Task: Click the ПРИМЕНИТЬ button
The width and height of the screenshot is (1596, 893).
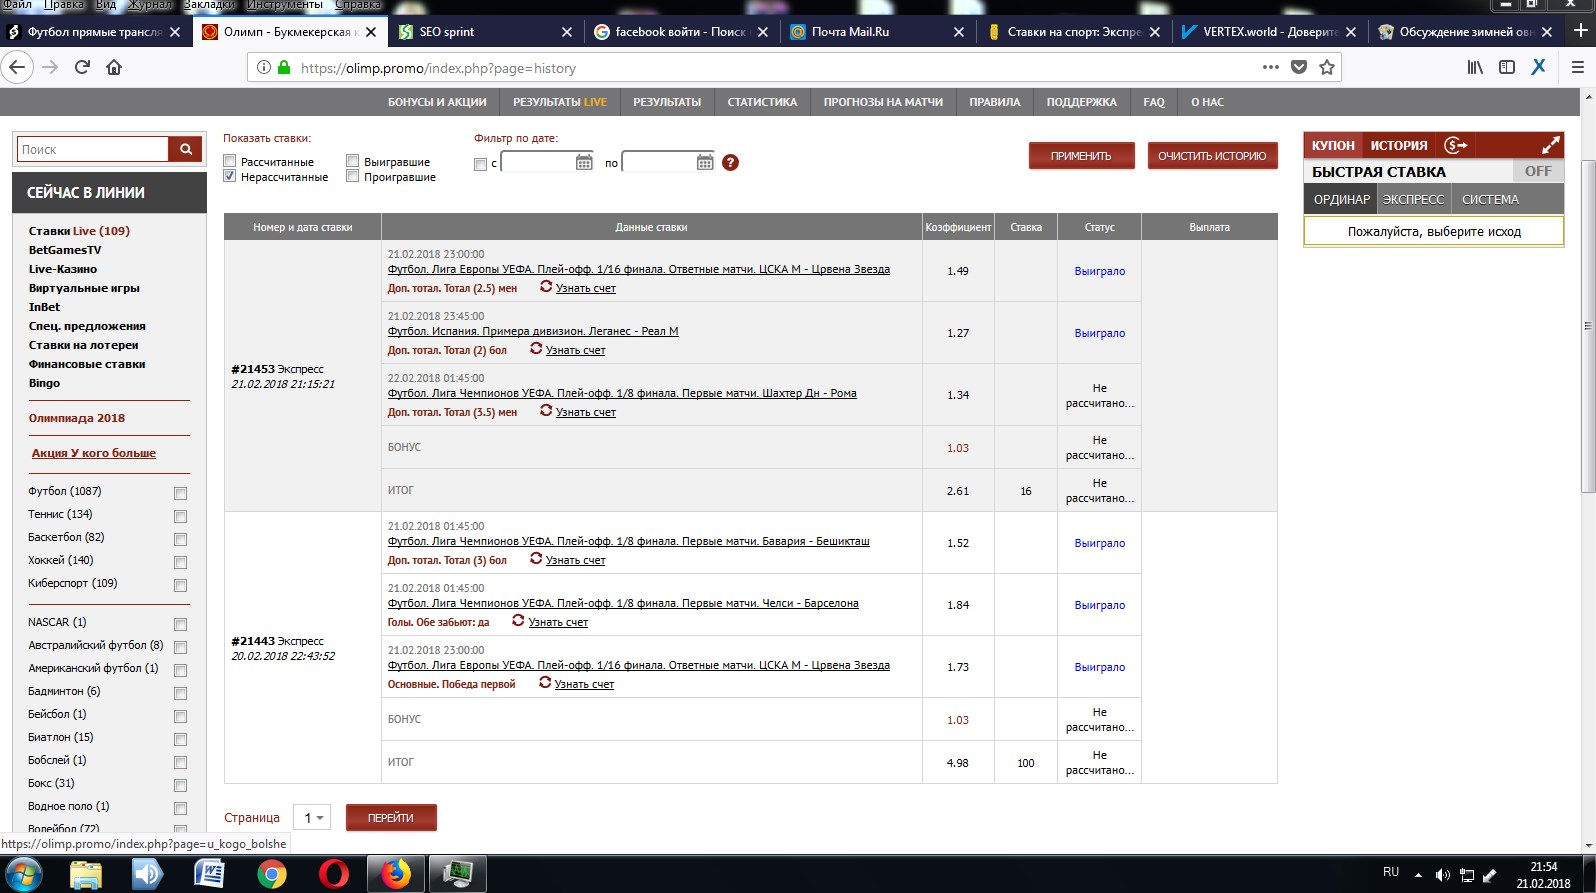Action: point(1081,156)
